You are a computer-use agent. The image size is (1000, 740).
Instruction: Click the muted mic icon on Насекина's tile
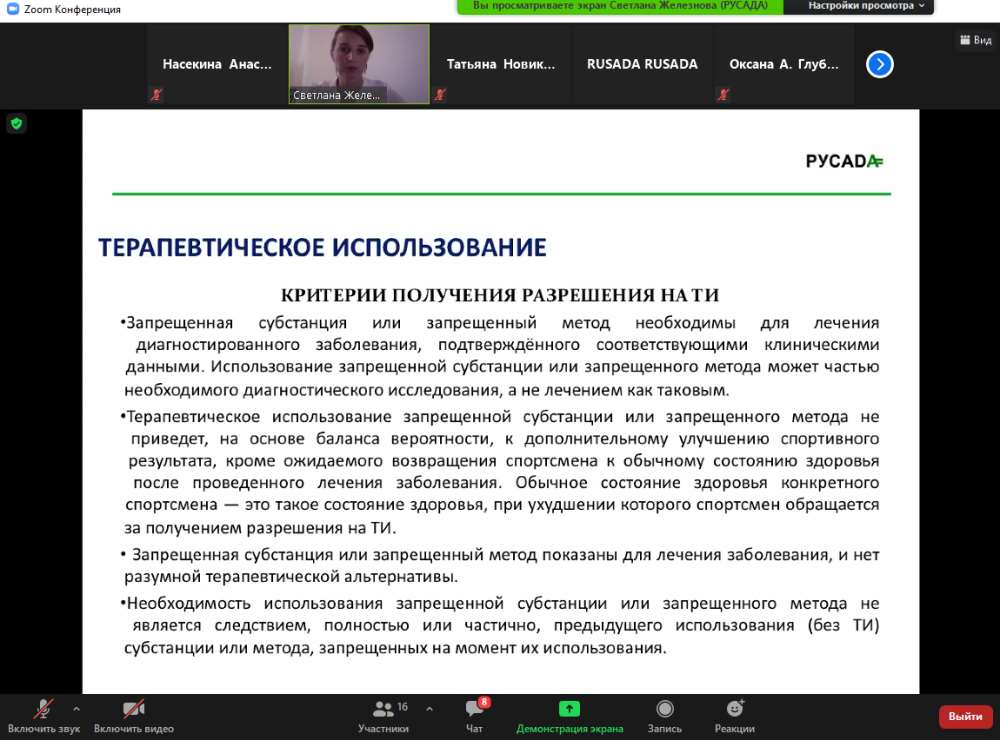(156, 95)
